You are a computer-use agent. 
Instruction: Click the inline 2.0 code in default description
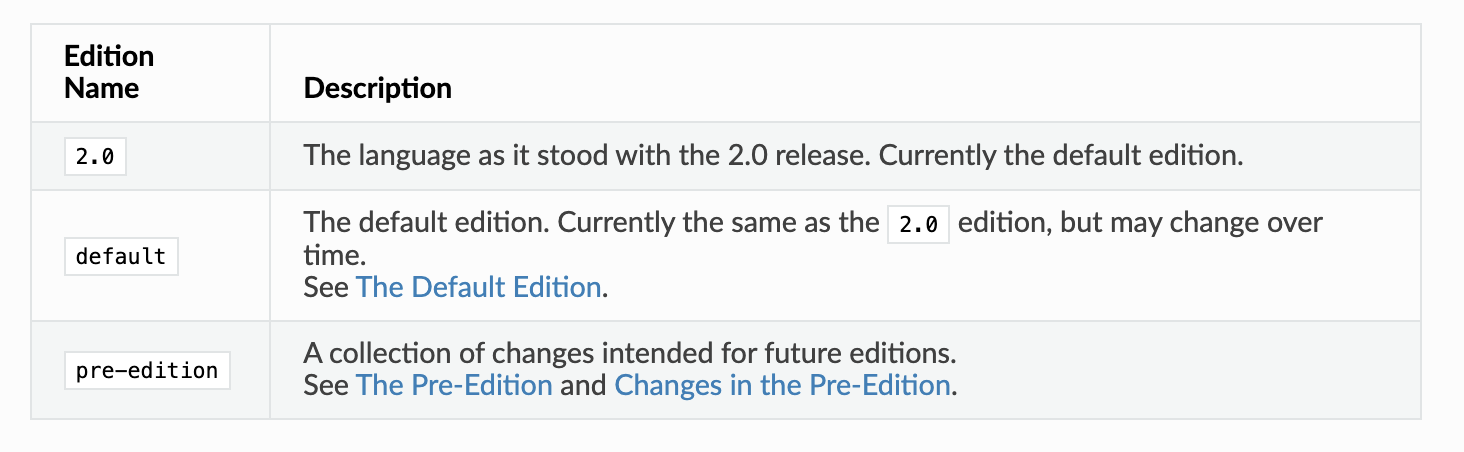[x=918, y=225]
